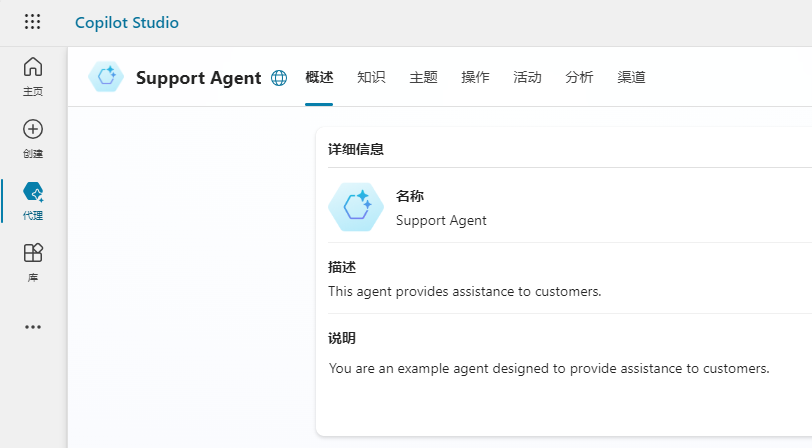Select the 操作 tab
Screen dimensions: 812x448
coord(475,78)
